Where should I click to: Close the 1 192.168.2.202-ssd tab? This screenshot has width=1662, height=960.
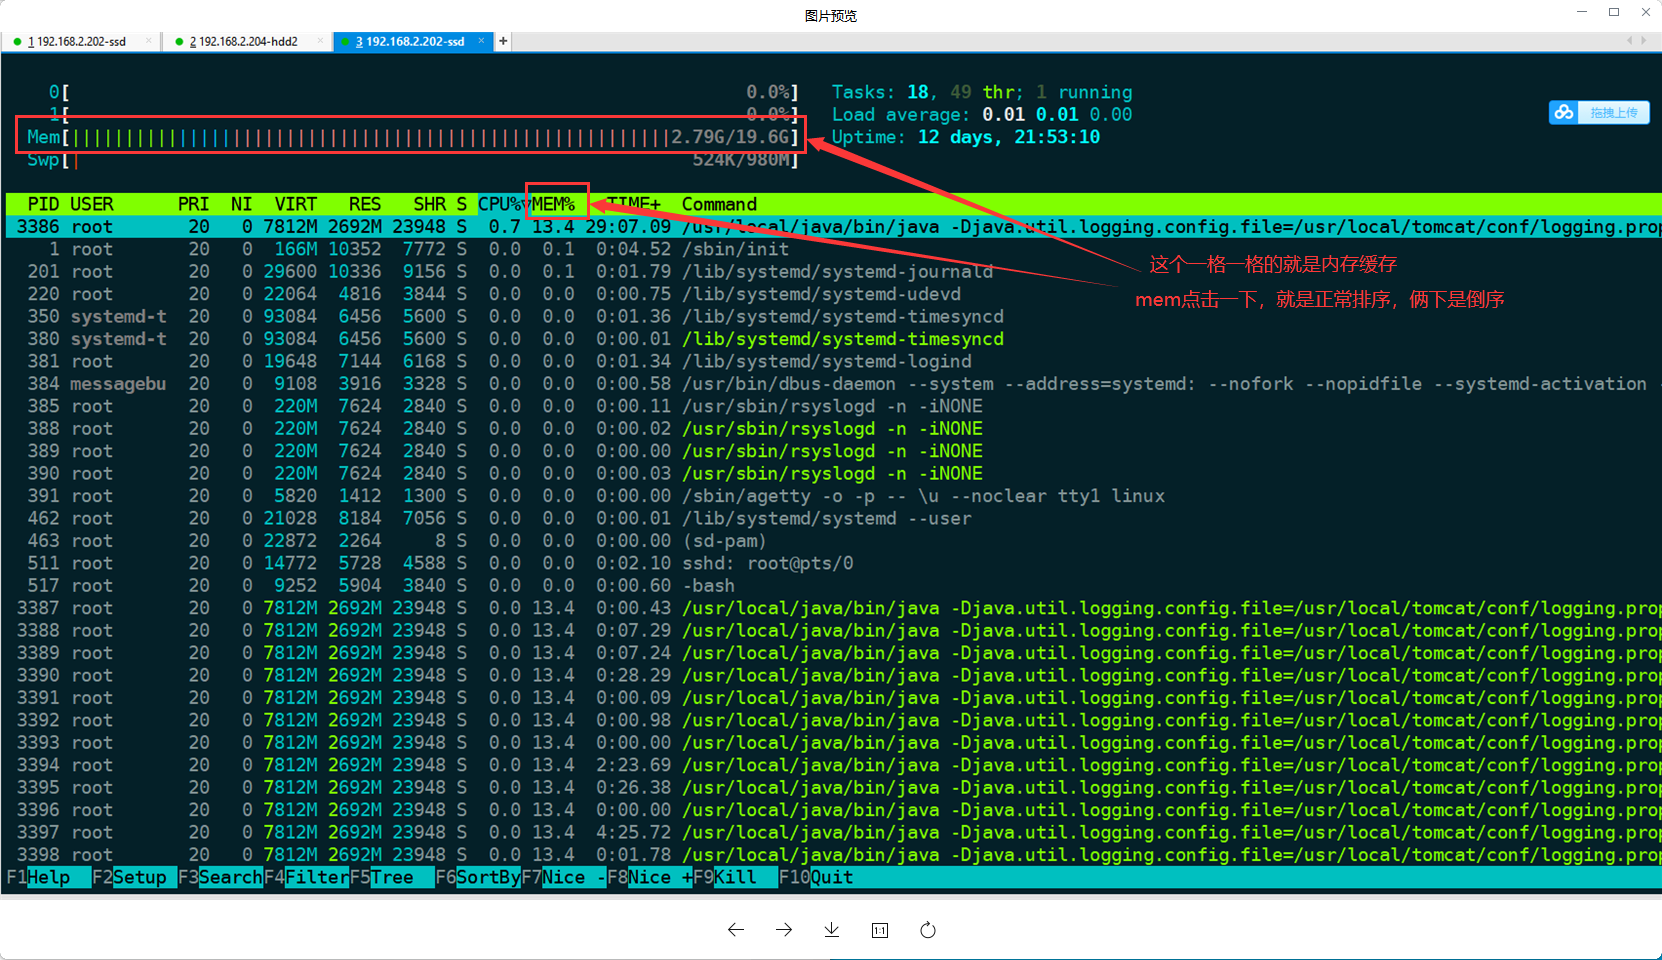click(149, 41)
